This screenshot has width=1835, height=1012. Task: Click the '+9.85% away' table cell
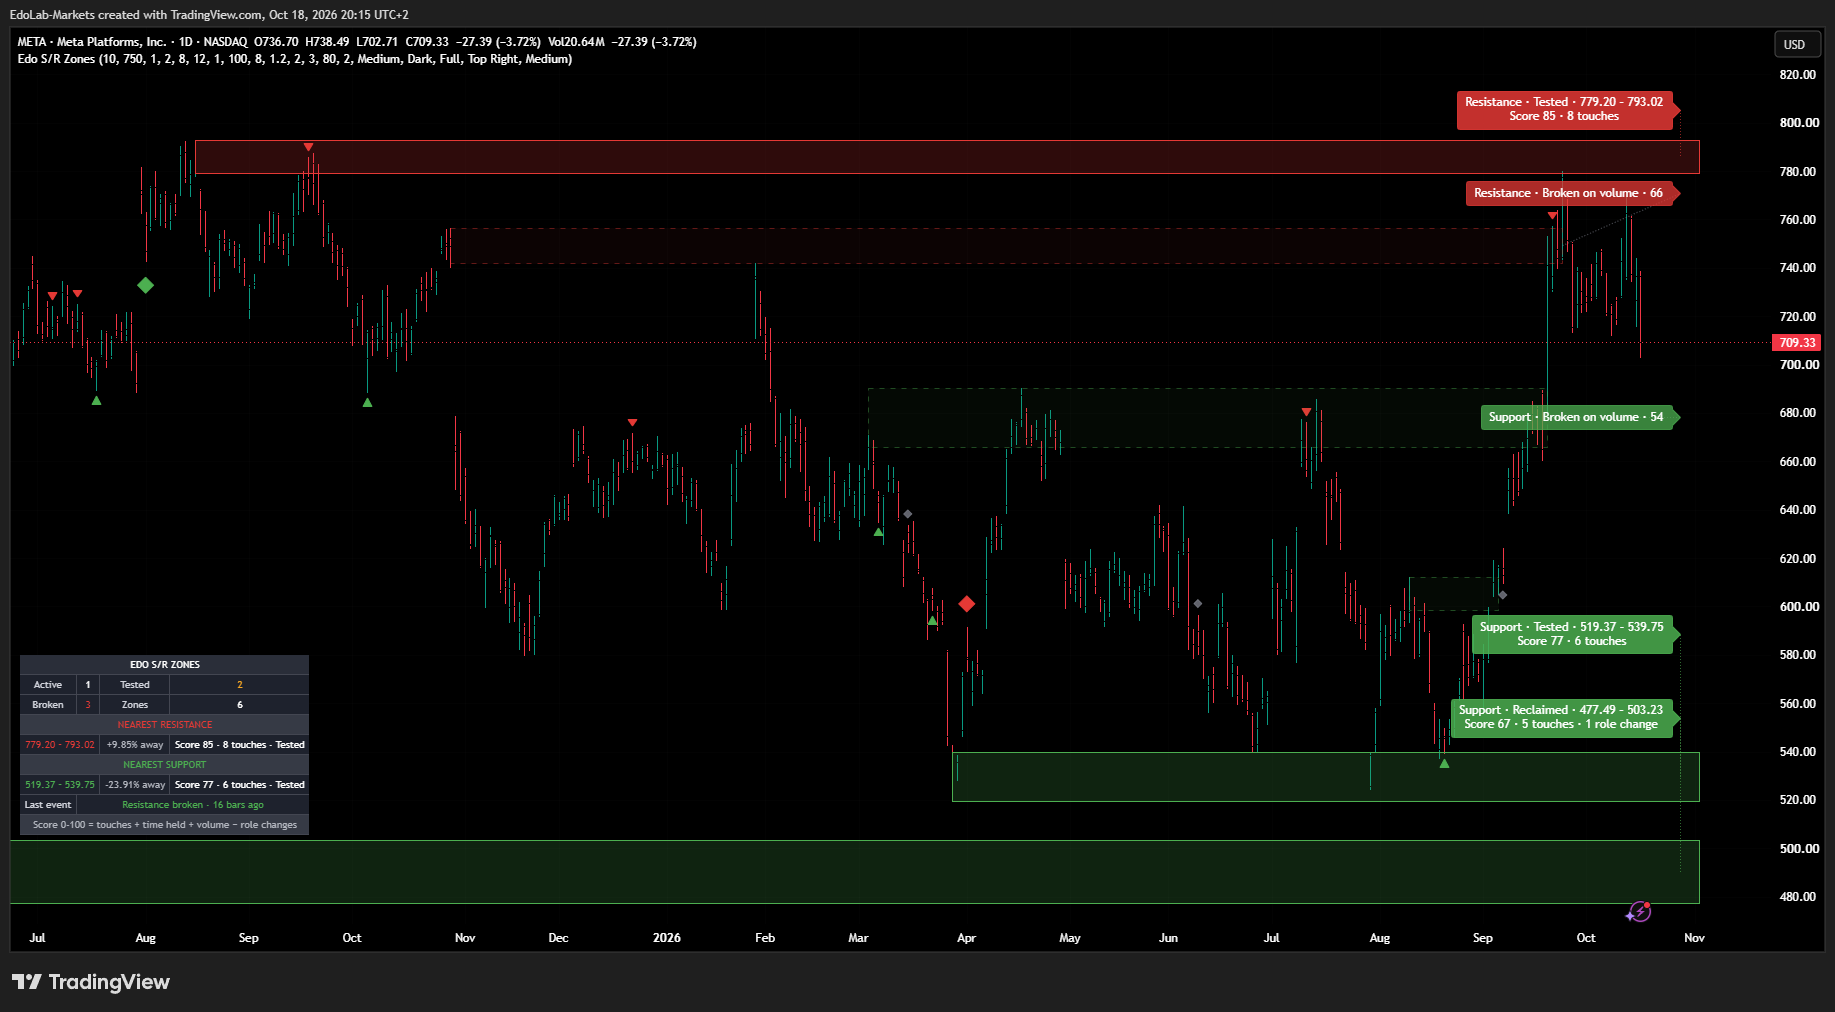coord(135,745)
